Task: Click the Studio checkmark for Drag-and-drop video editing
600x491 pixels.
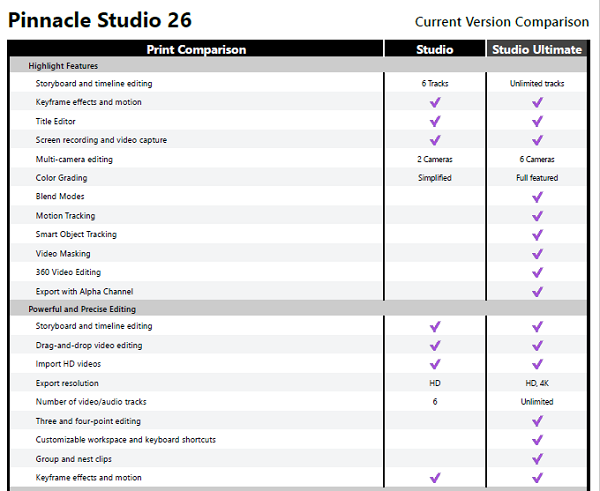Action: 435,345
